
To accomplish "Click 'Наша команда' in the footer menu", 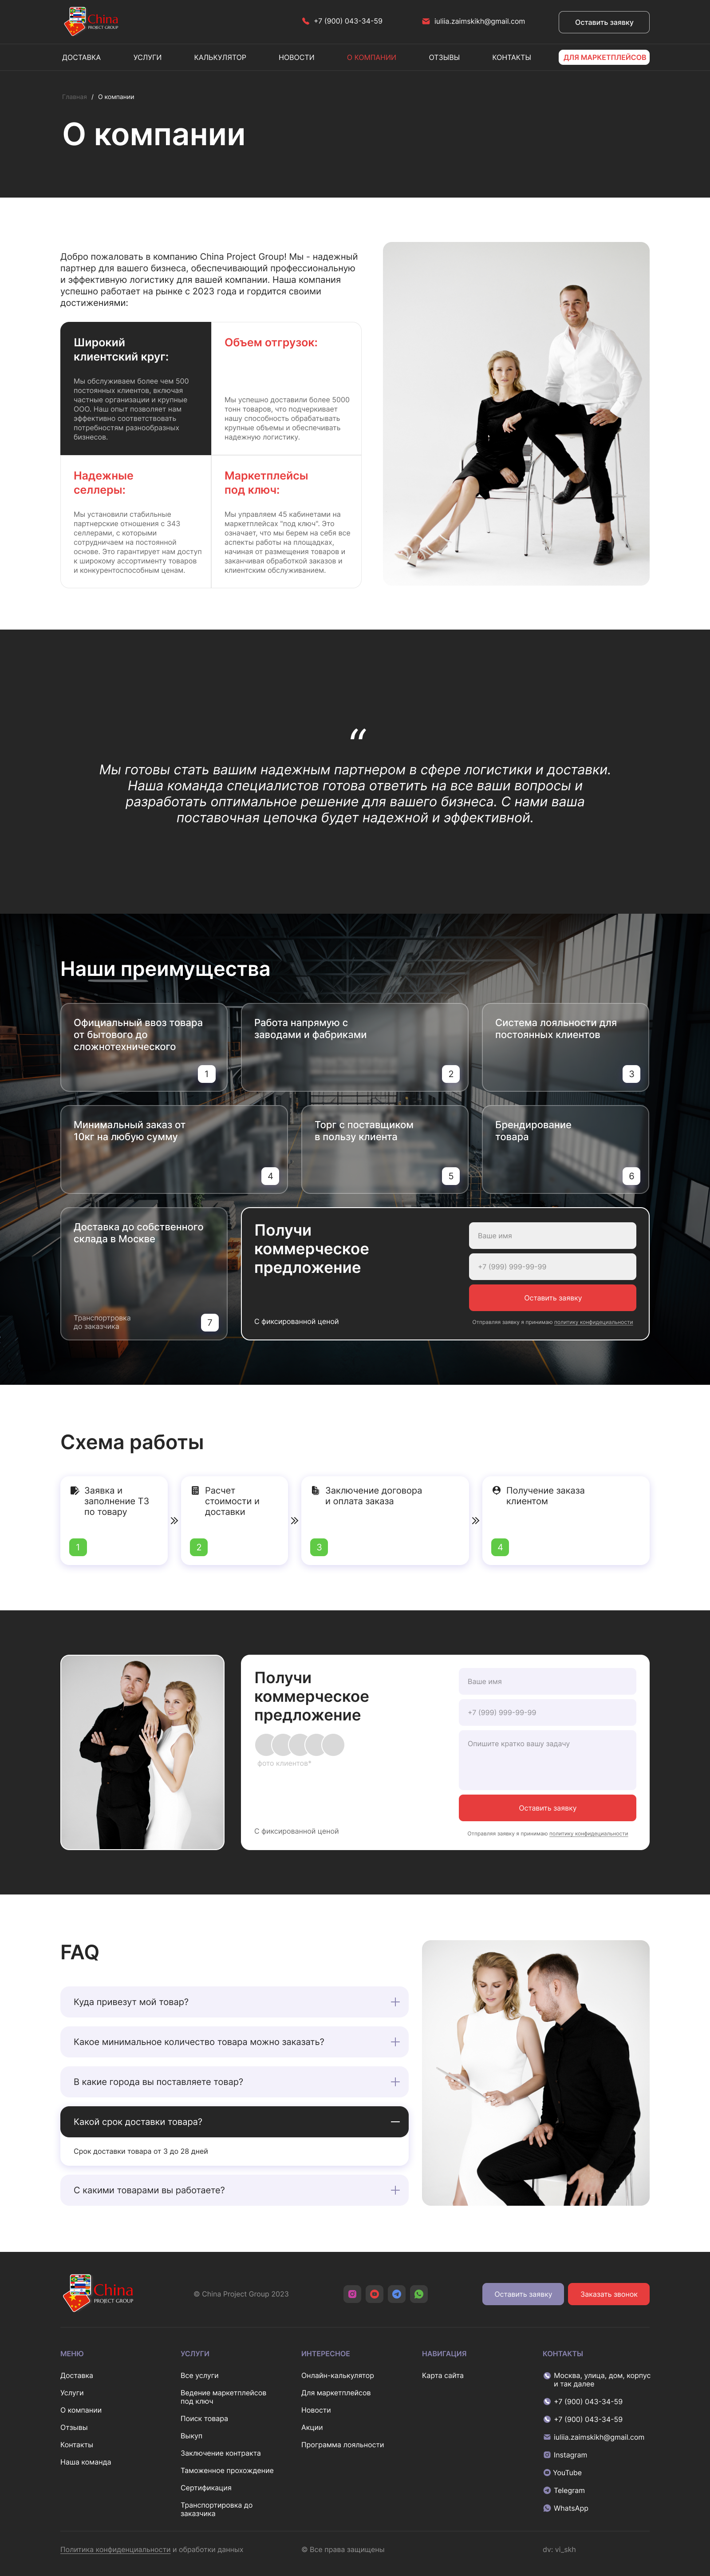I will coord(85,2462).
